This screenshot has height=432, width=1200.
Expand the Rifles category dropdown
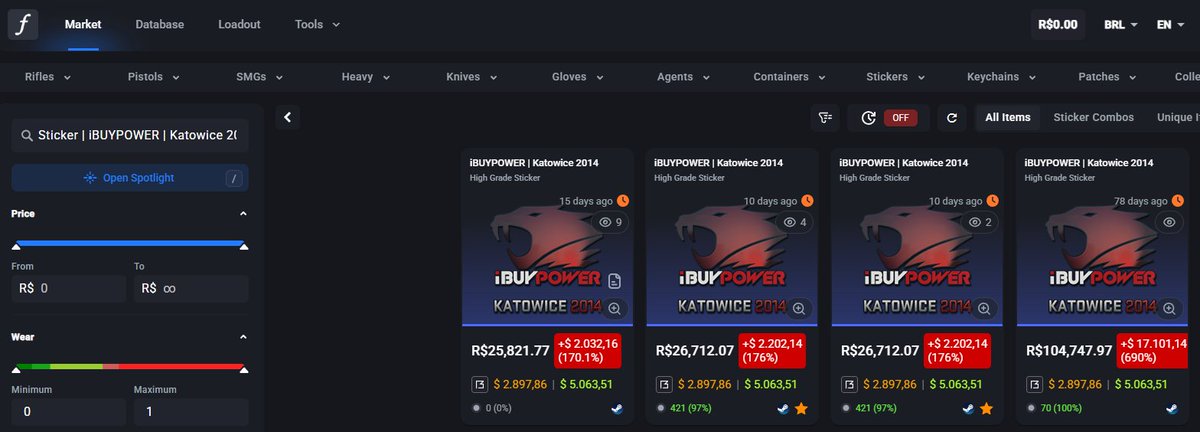(x=46, y=76)
